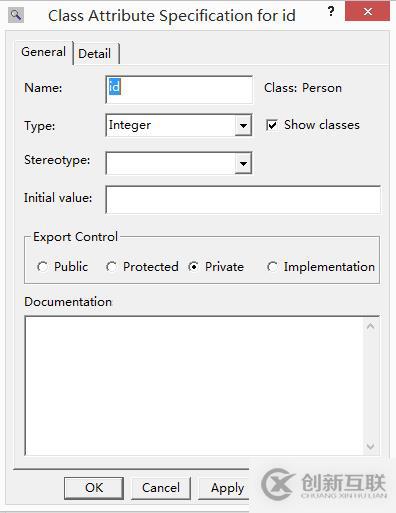Screen dimensions: 396x513
Task: Expand the Stereotype dropdown arrow
Action: (x=243, y=163)
